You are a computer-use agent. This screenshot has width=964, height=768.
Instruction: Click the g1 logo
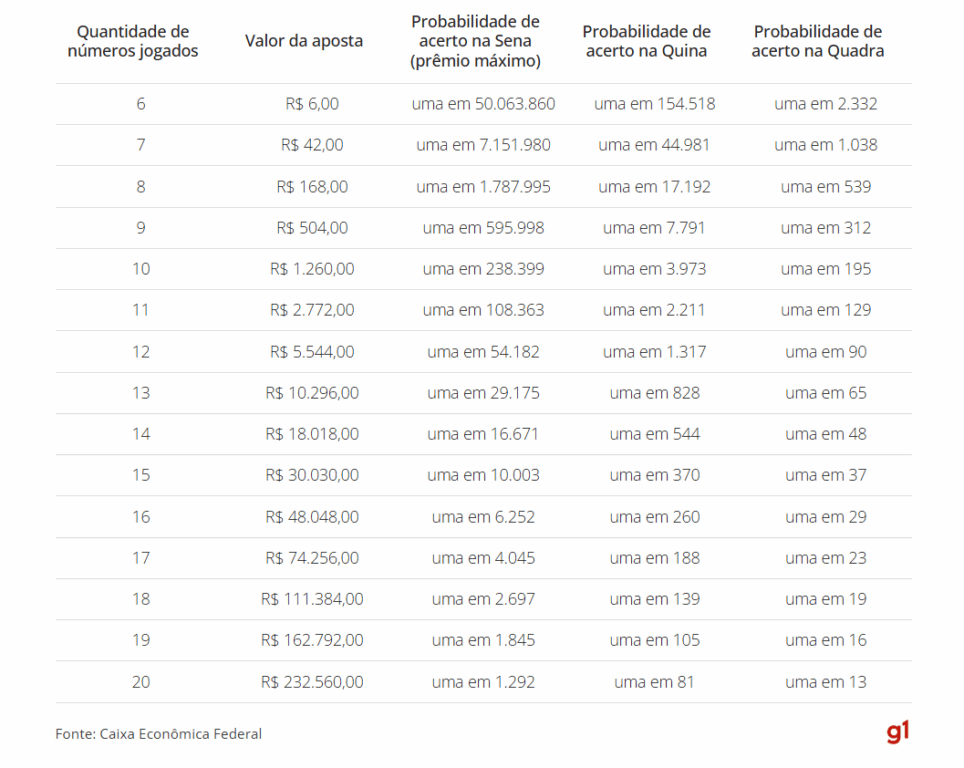pos(897,733)
